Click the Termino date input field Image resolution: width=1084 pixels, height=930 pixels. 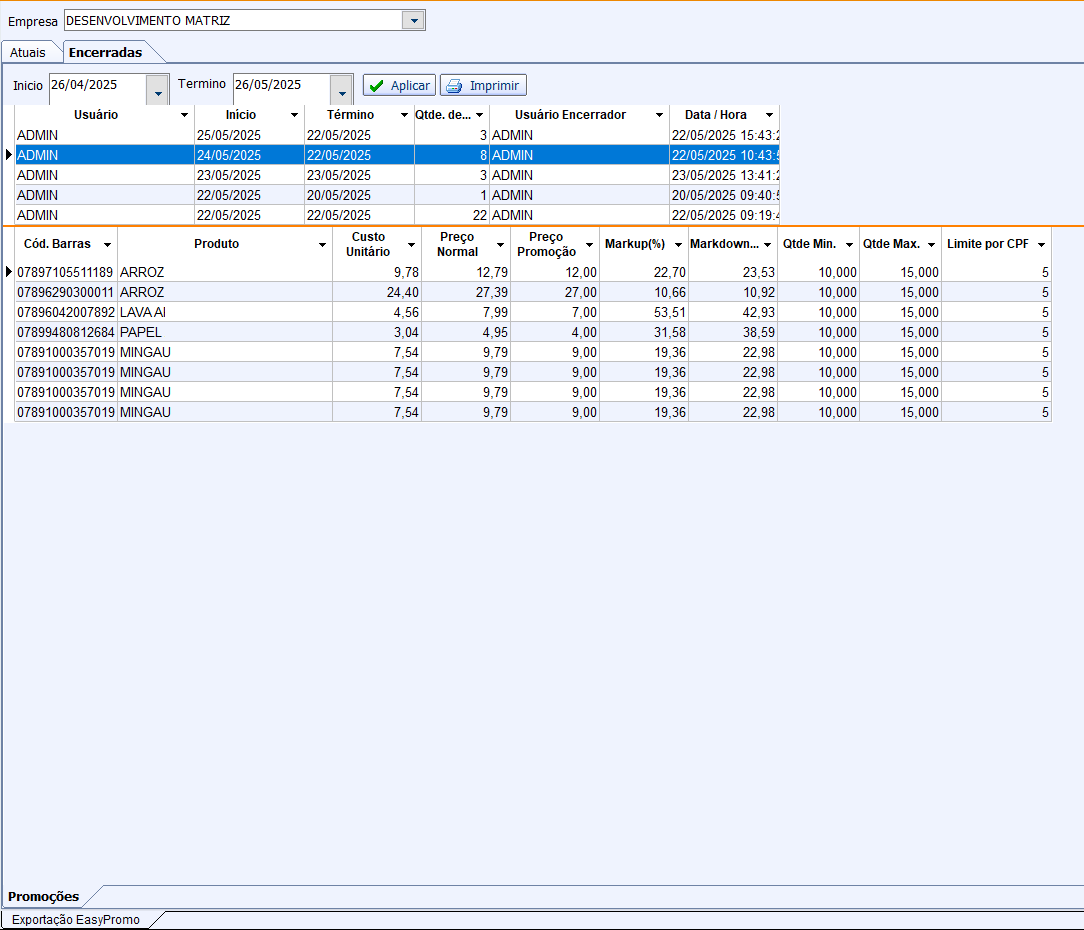[280, 86]
